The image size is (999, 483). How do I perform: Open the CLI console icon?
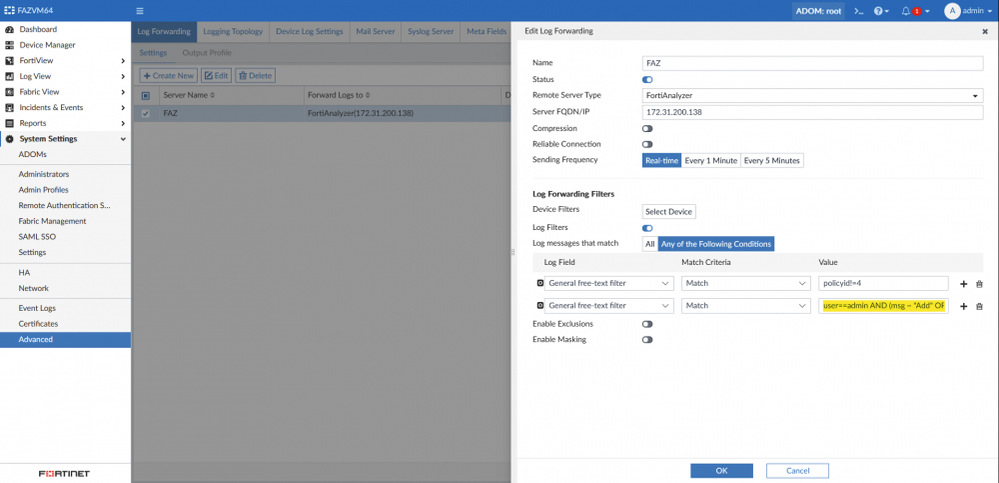tap(857, 11)
